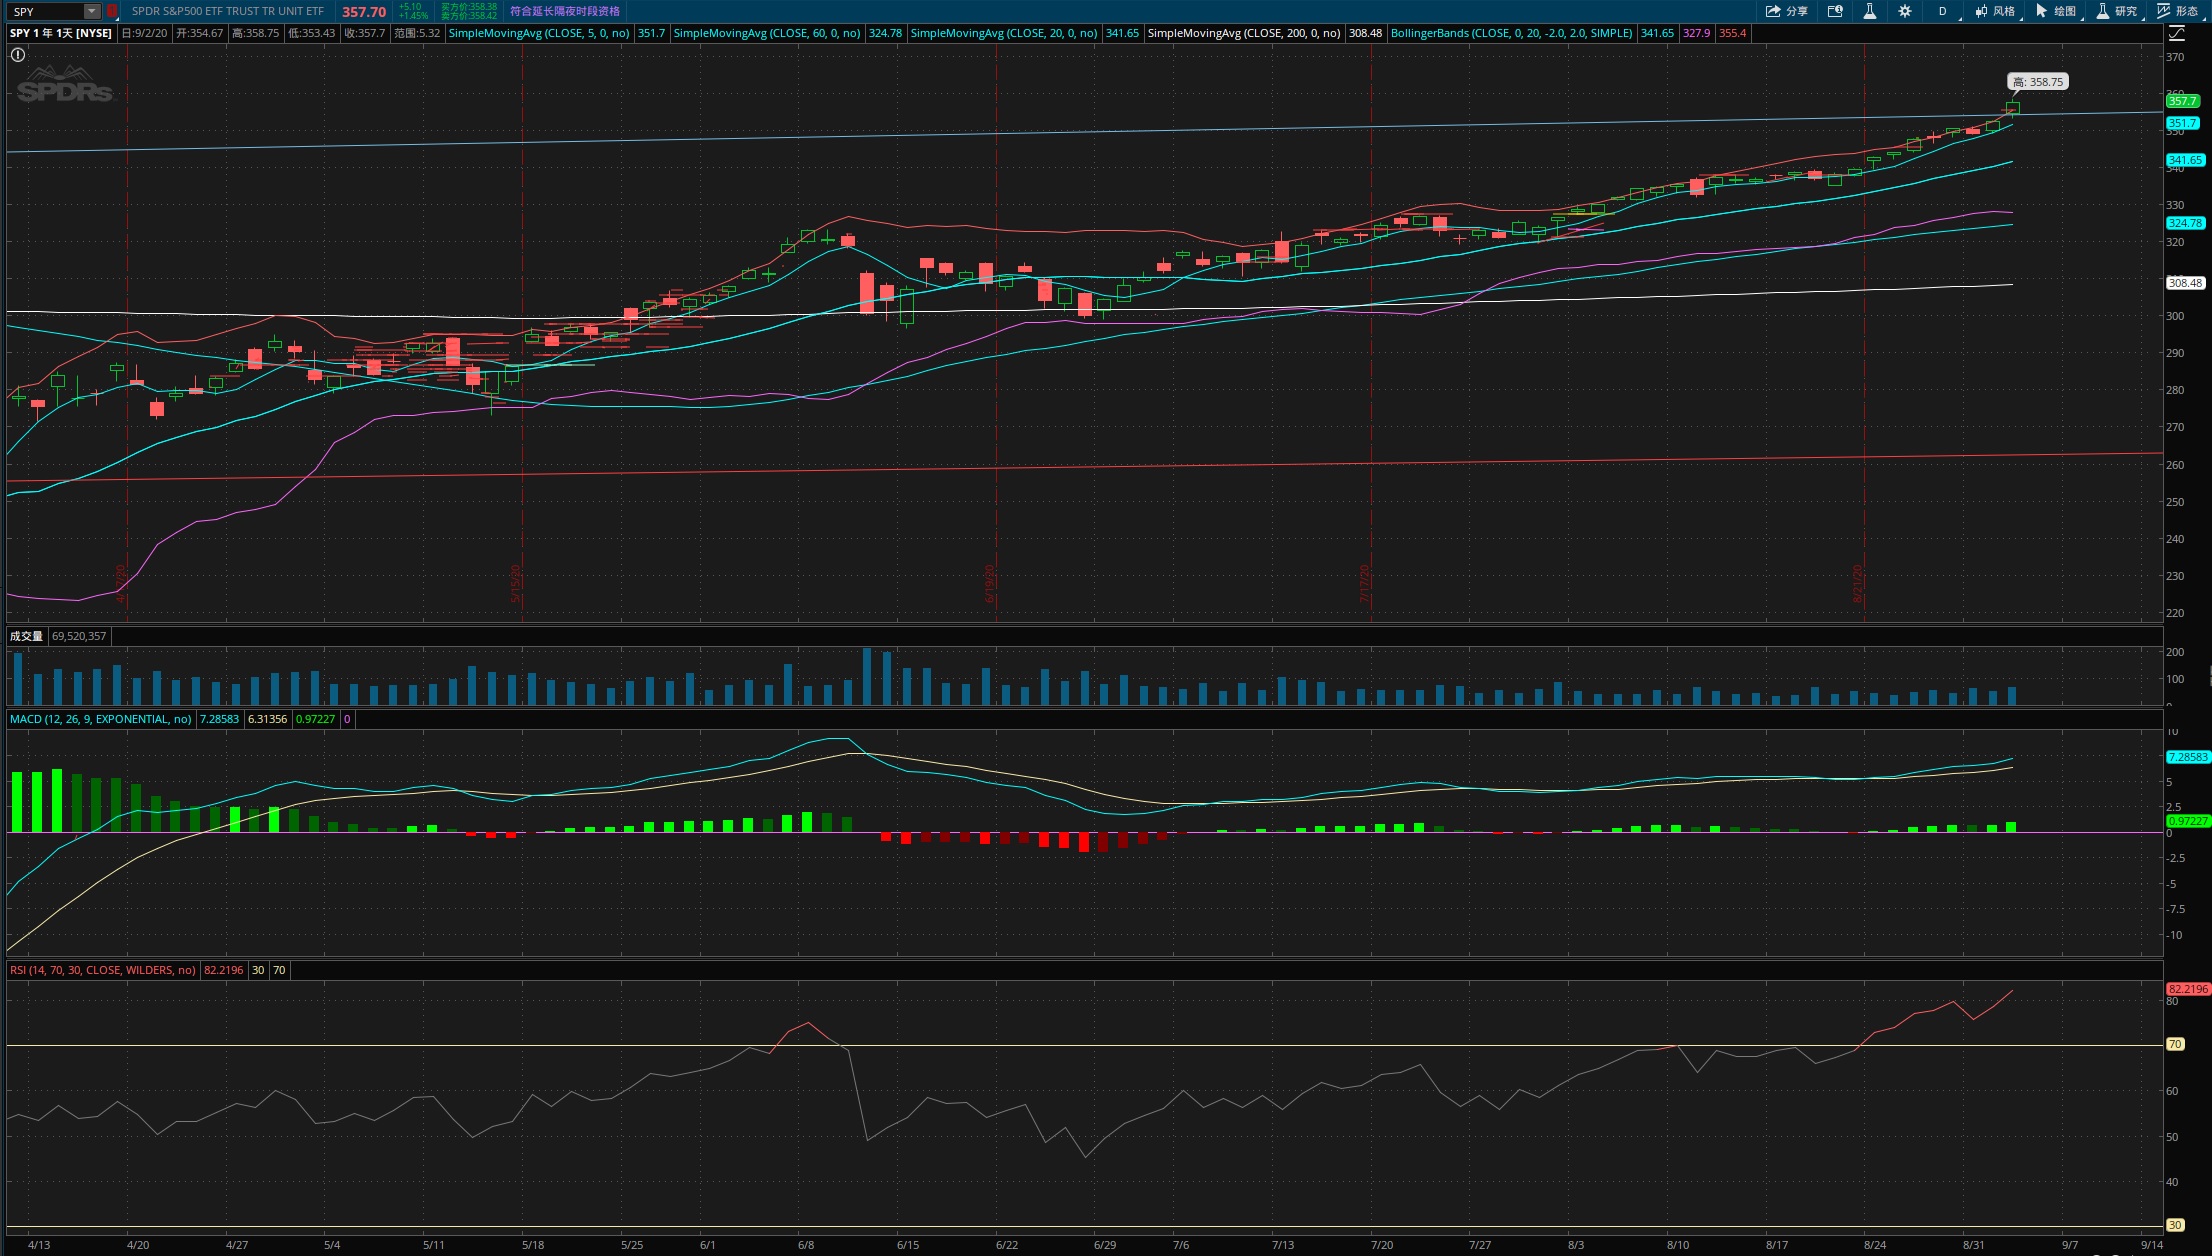
Task: Click the 成交量 volume panel label
Action: pos(26,636)
